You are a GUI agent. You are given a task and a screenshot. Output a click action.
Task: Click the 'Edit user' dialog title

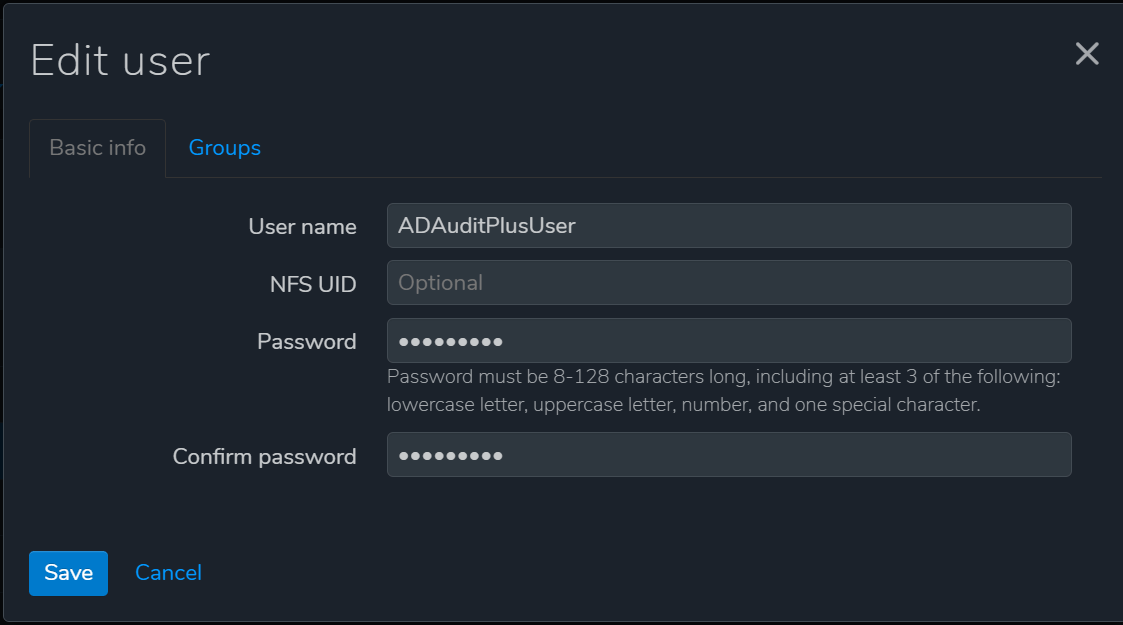point(120,60)
